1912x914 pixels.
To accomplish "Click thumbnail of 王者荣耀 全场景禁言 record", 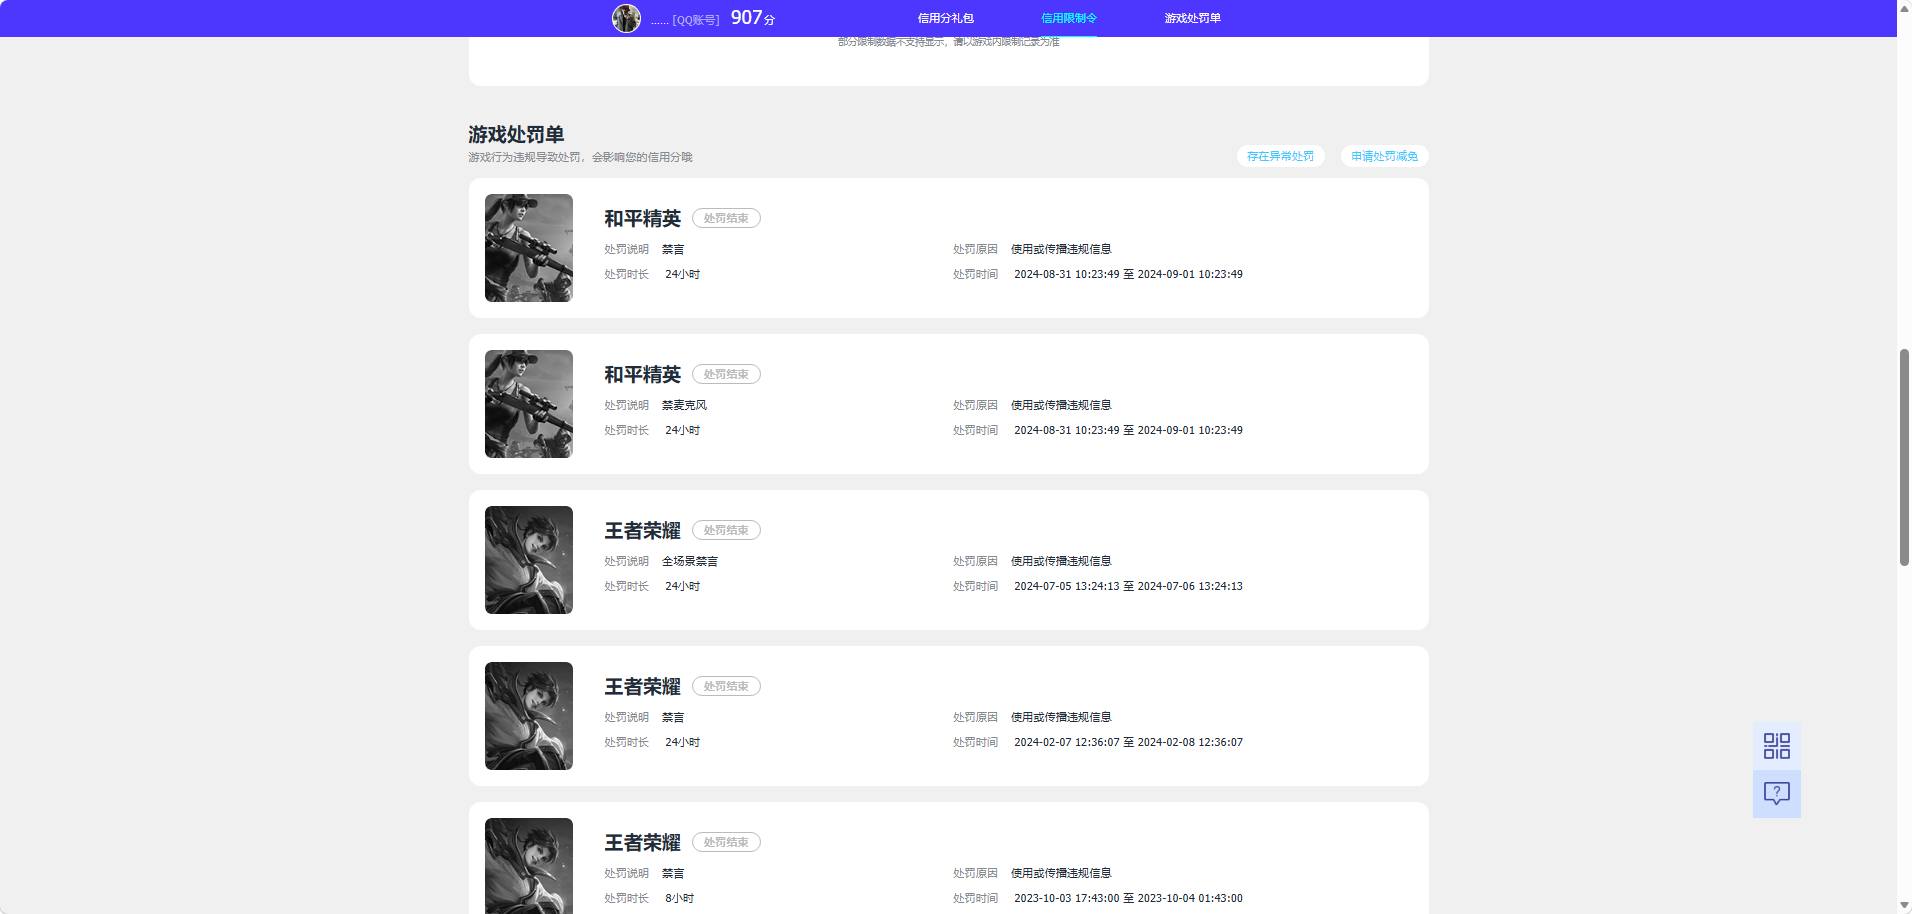I will [529, 560].
